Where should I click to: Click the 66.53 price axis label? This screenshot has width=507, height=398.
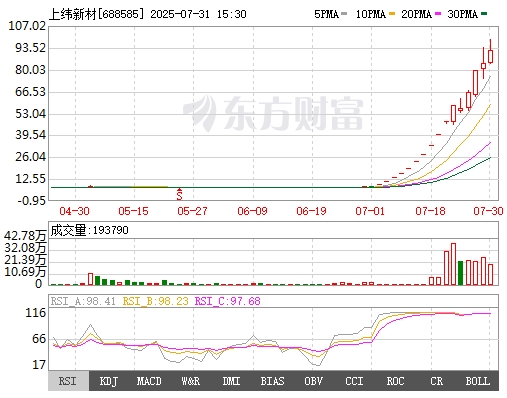click(x=30, y=92)
